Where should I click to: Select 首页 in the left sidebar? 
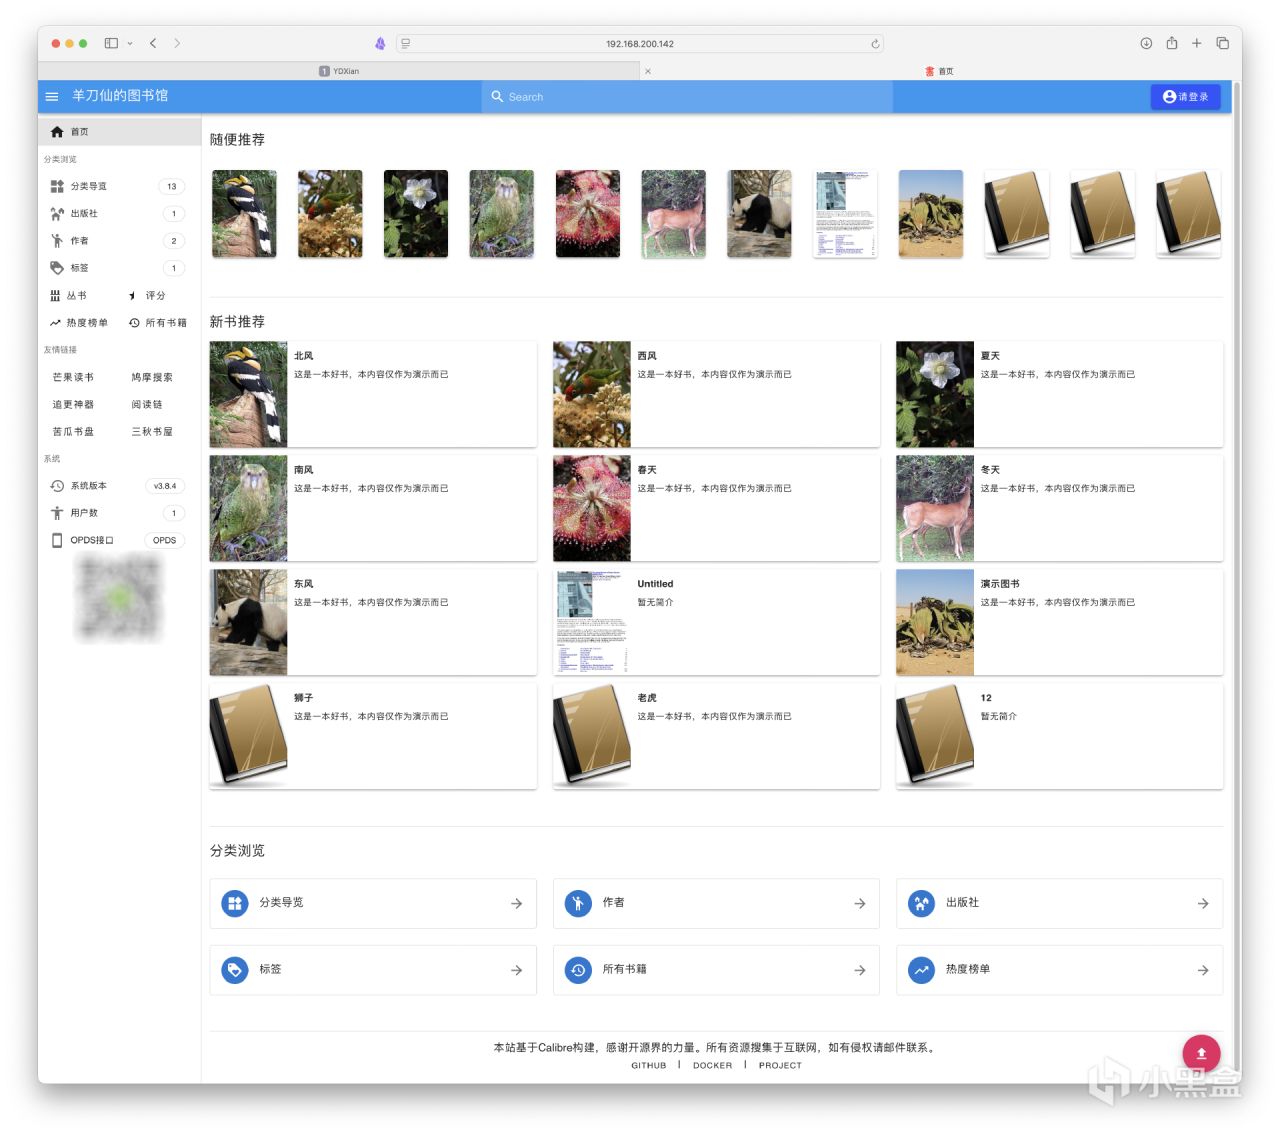click(120, 132)
